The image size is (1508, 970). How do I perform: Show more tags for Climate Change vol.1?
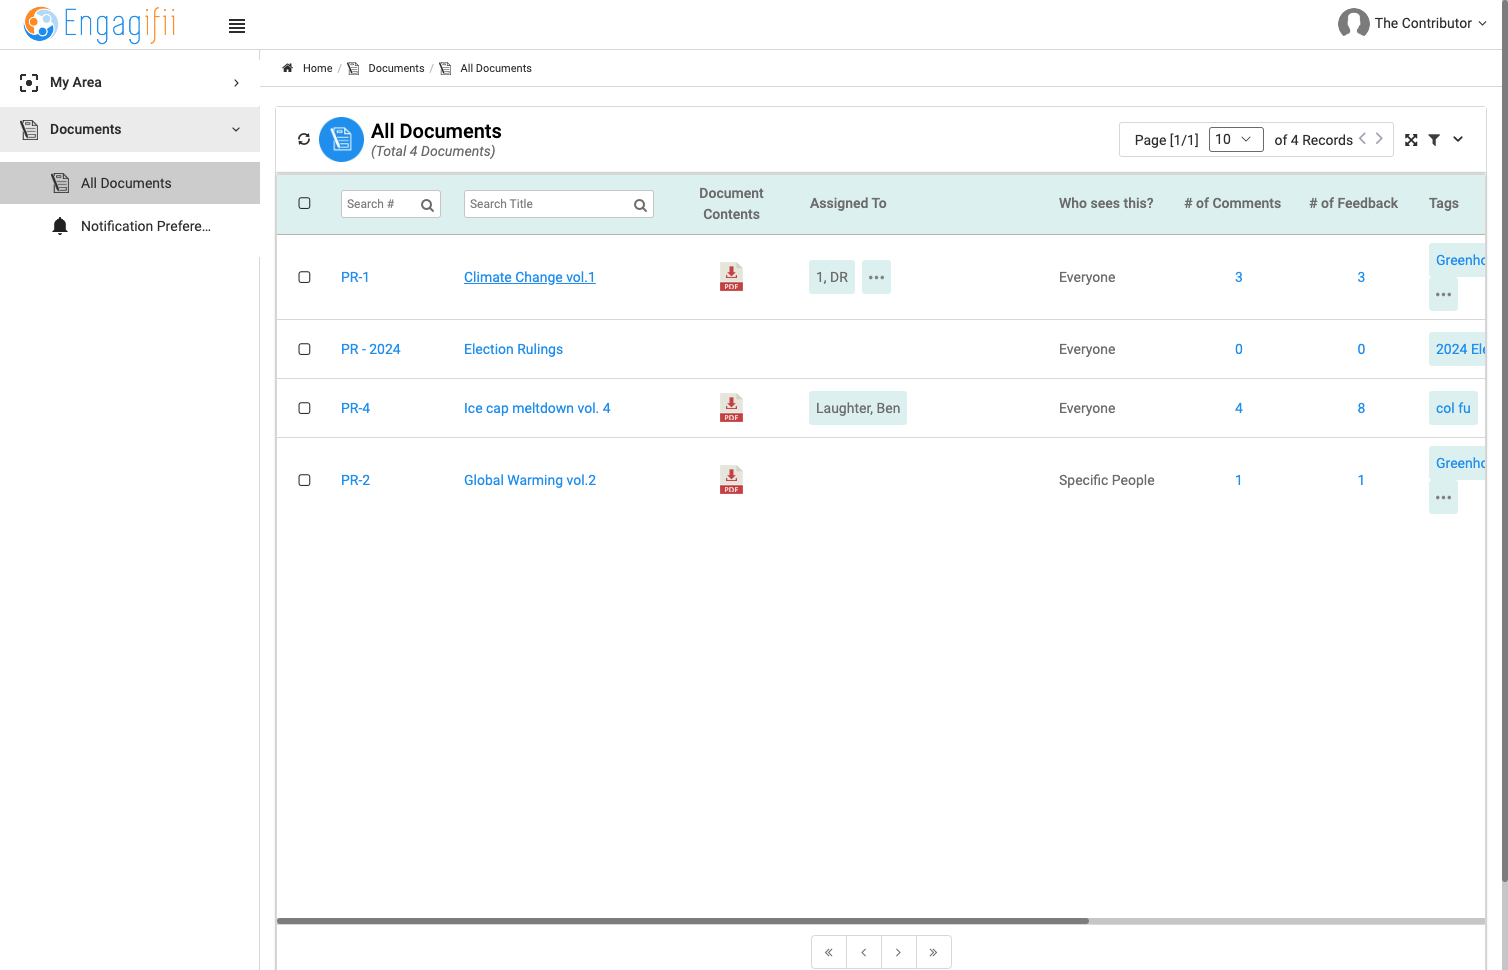coord(1443,295)
